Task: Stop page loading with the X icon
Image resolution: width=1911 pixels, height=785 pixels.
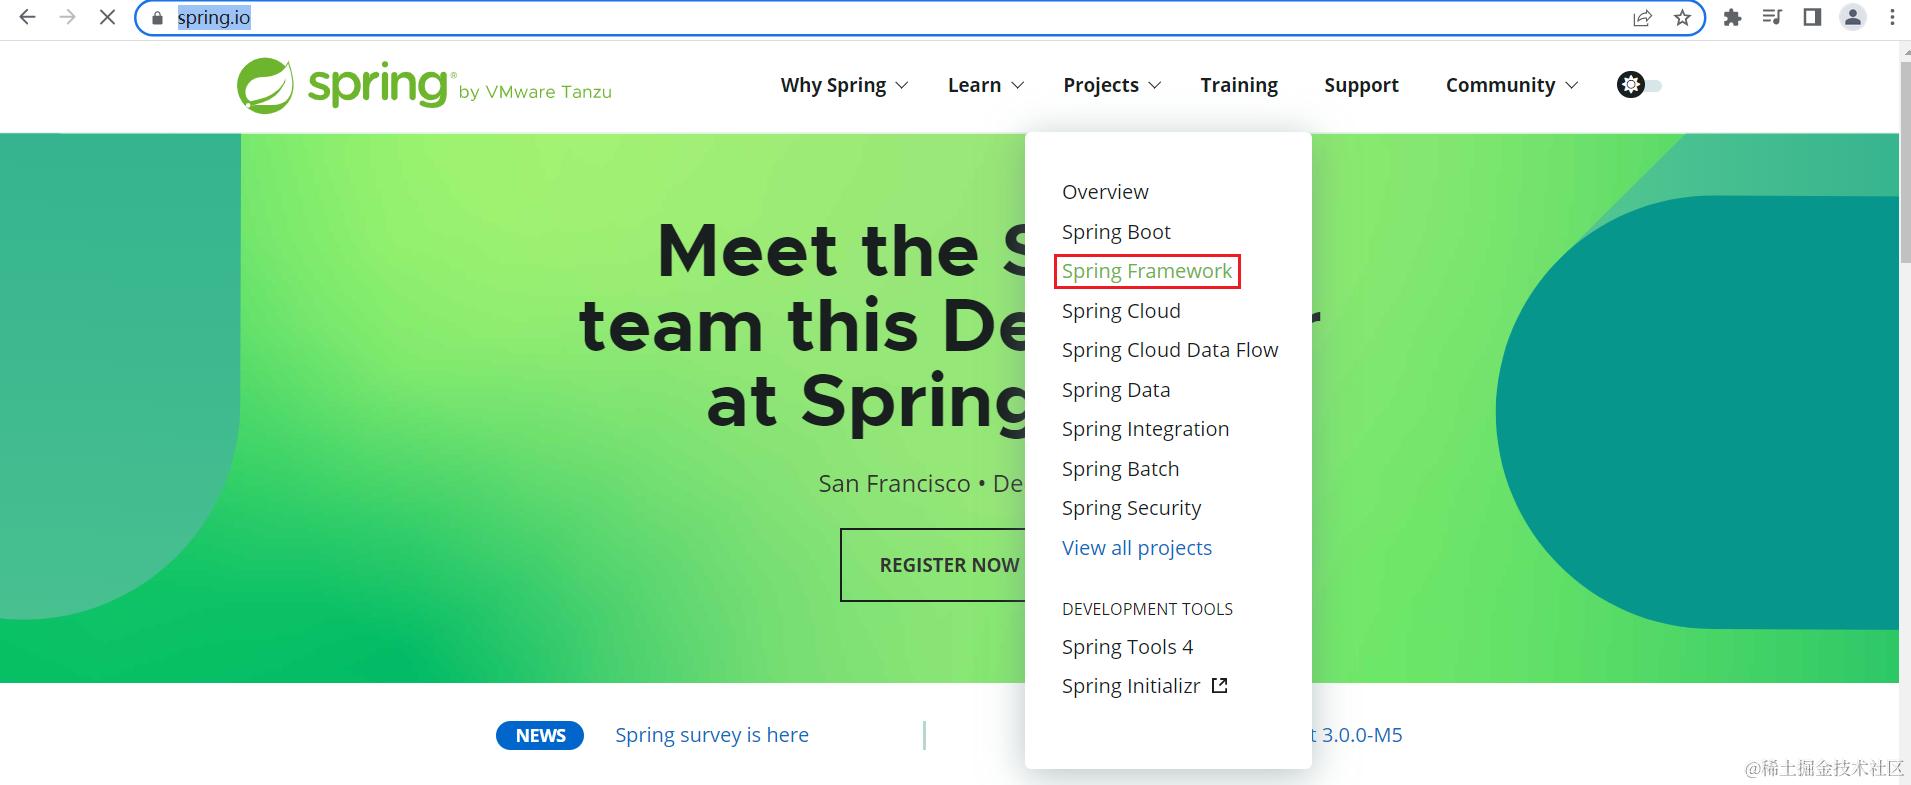Action: point(107,17)
